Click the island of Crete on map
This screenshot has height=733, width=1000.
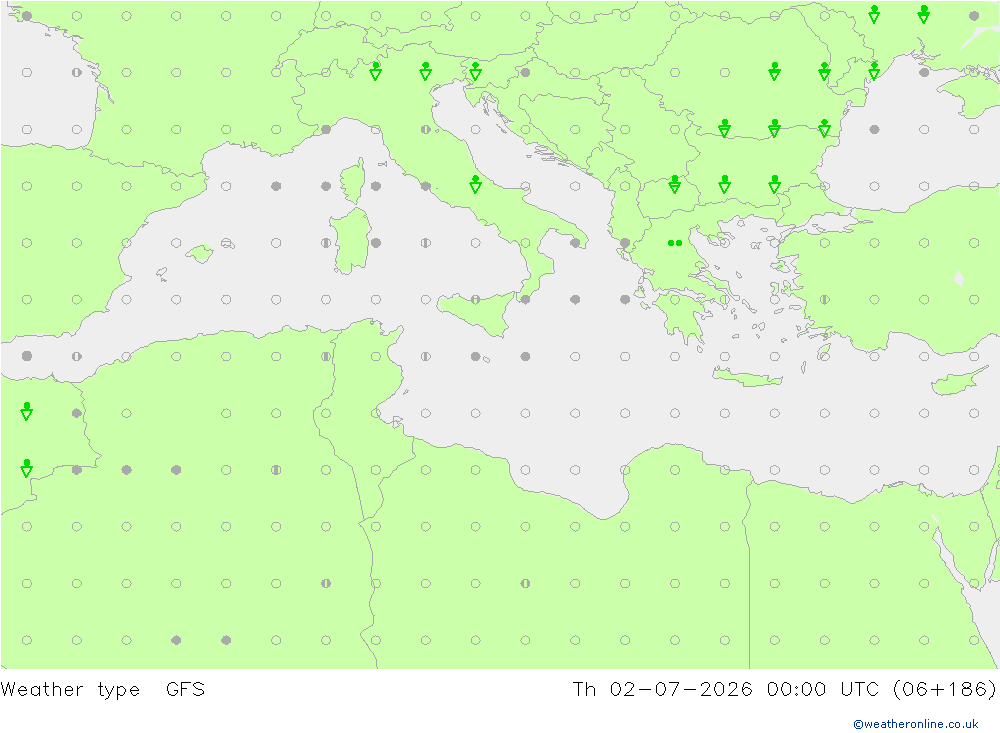[747, 378]
